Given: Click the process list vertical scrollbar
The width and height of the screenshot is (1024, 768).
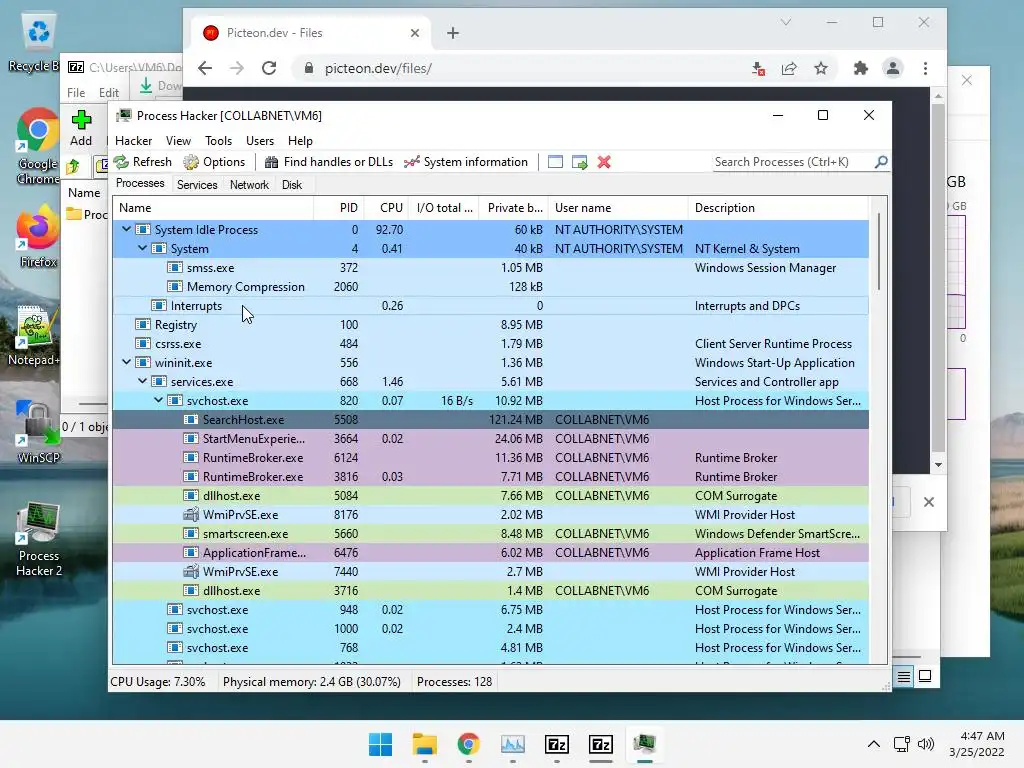Looking at the screenshot, I should pos(878,251).
